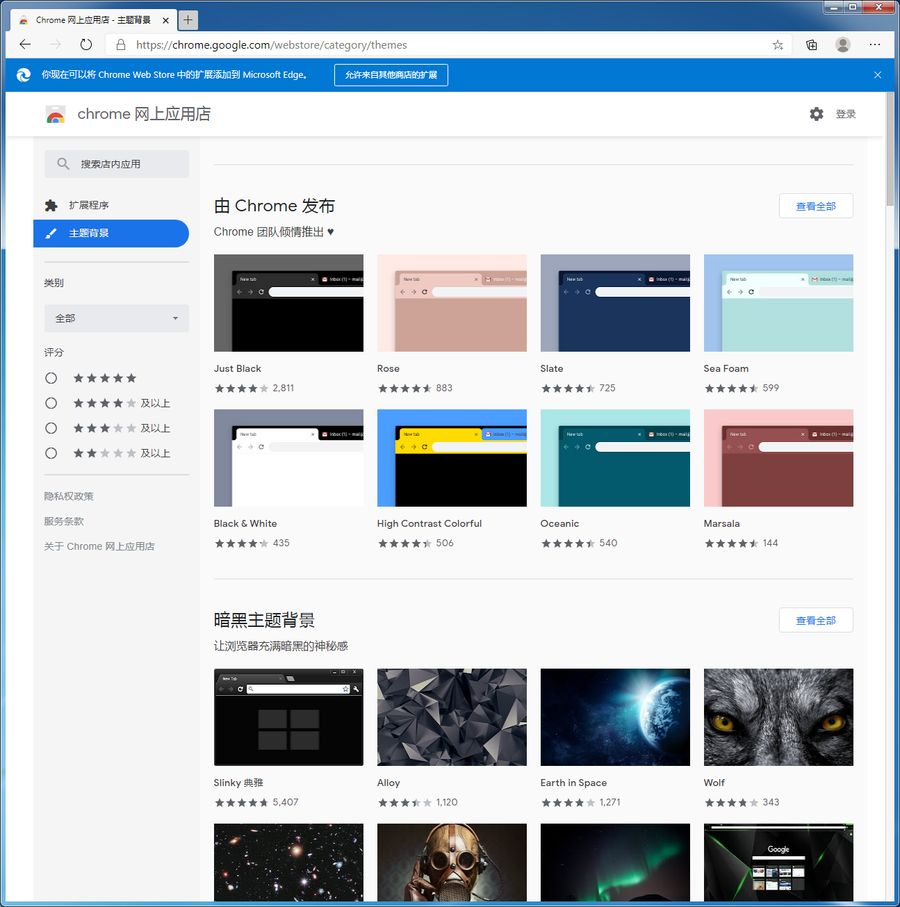Dismiss the blue Edge notification banner
The width and height of the screenshot is (900, 907).
pos(877,75)
